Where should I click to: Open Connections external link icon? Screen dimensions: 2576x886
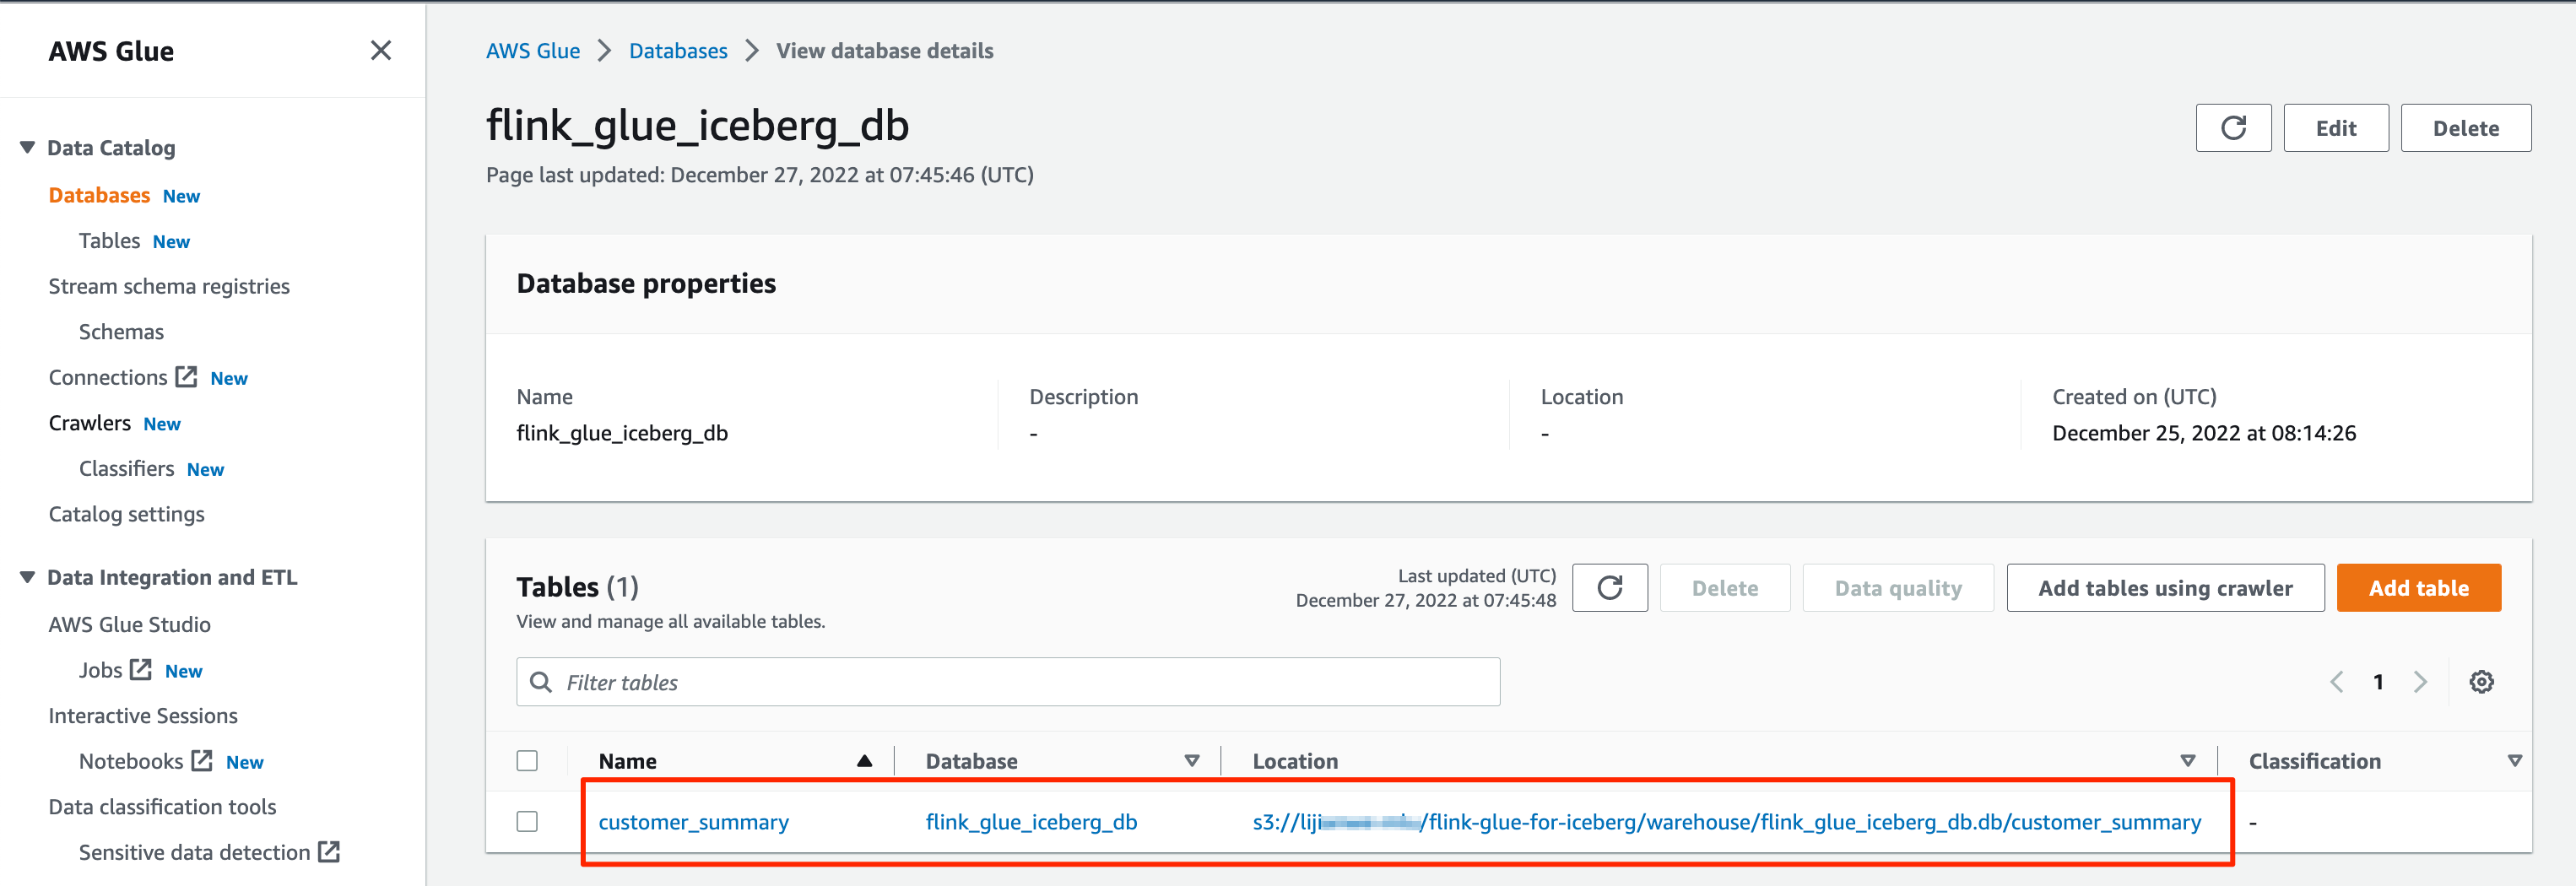[x=186, y=377]
